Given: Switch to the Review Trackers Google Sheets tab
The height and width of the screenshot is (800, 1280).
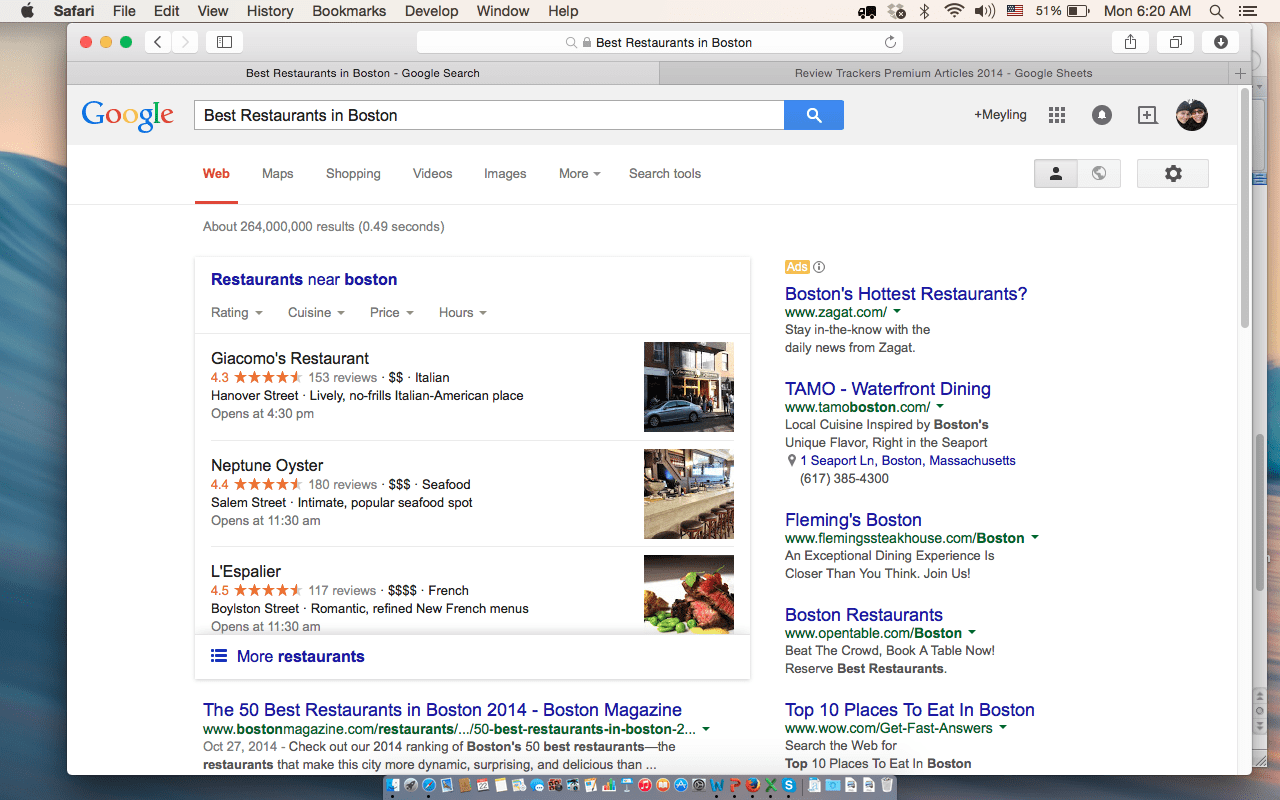Looking at the screenshot, I should (x=943, y=73).
